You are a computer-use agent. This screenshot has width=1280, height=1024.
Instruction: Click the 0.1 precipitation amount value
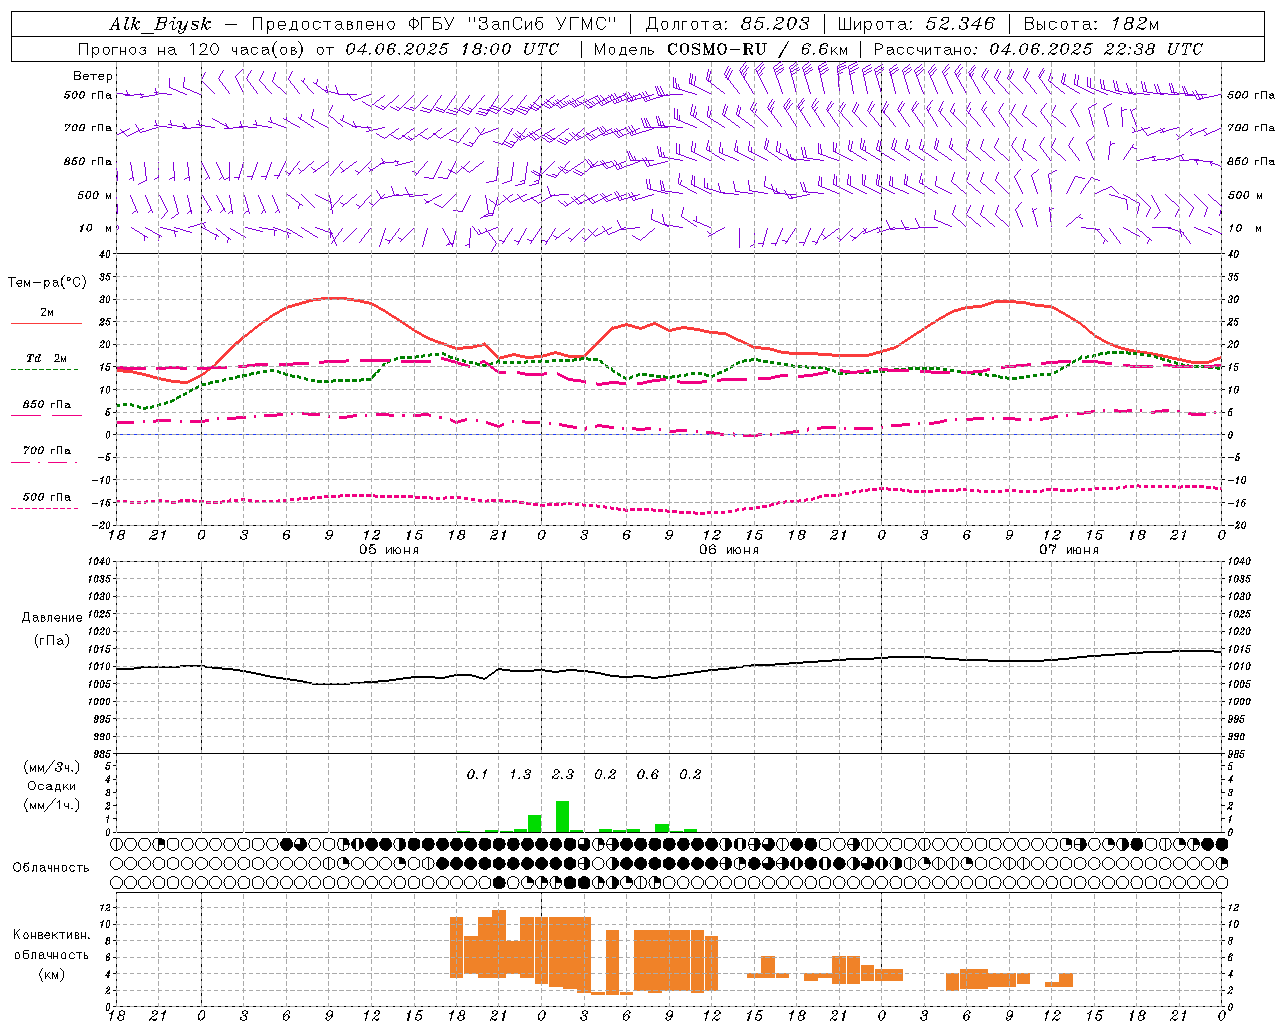(x=478, y=775)
